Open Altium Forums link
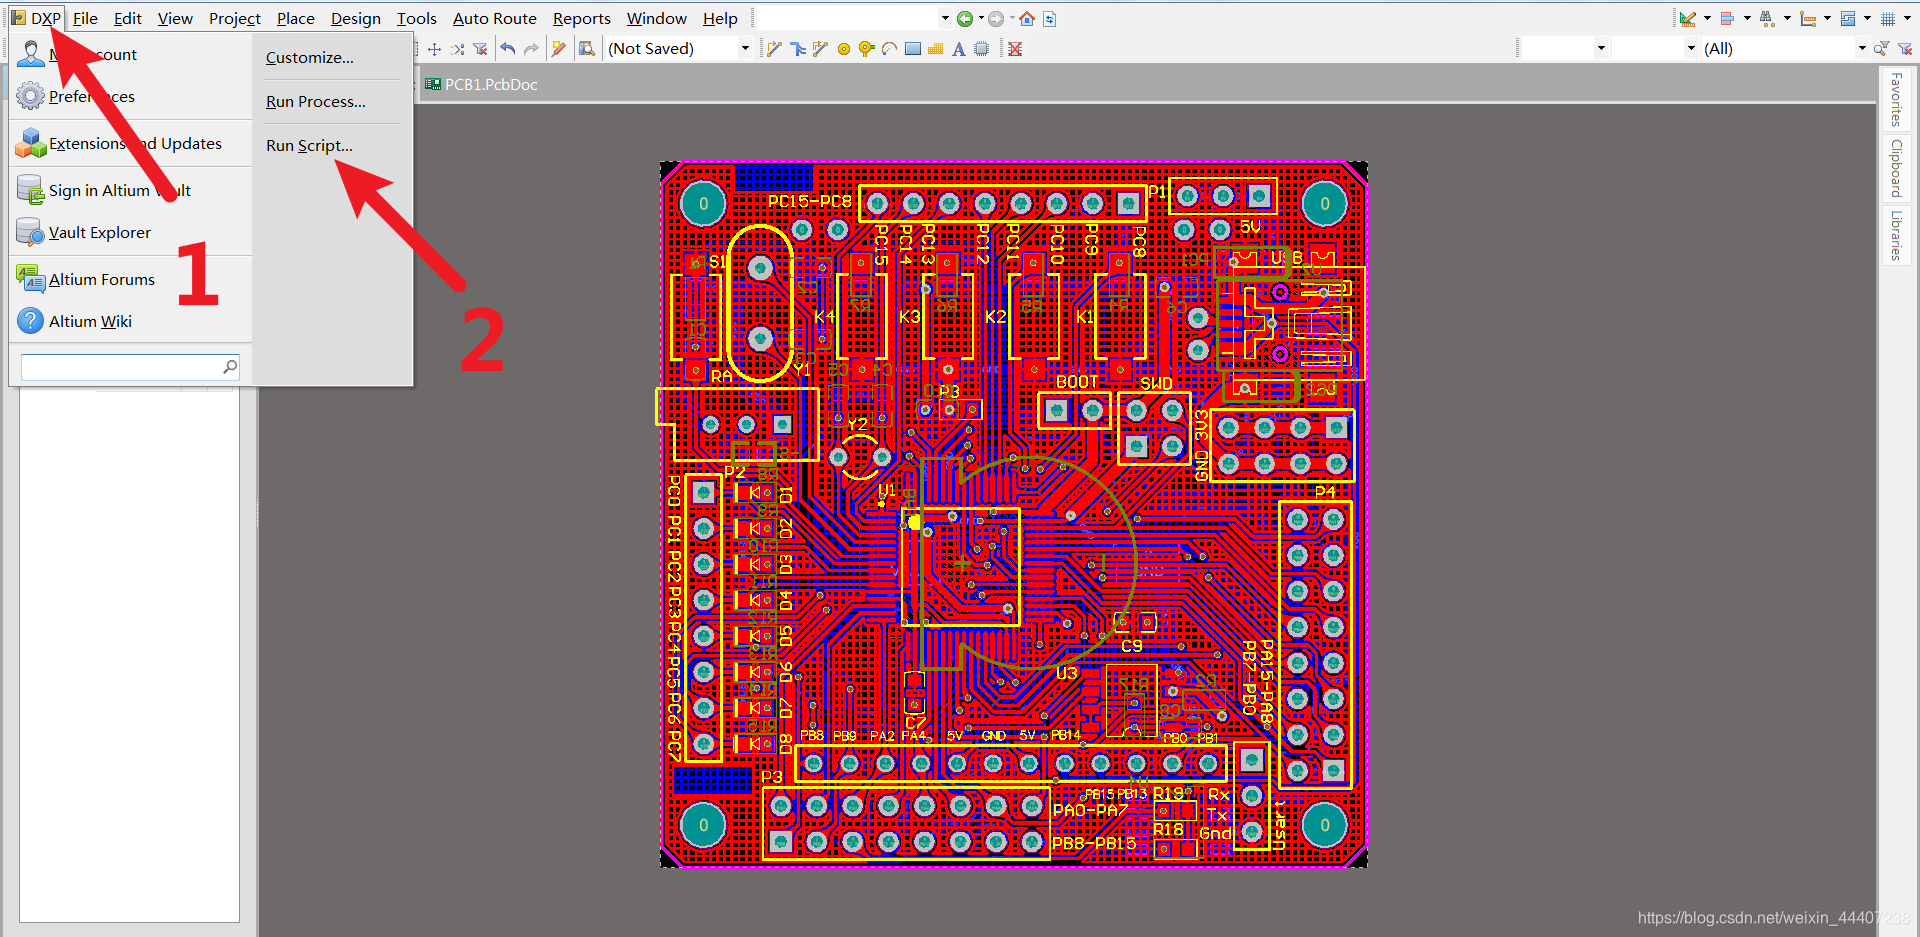Viewport: 1920px width, 937px height. (102, 279)
